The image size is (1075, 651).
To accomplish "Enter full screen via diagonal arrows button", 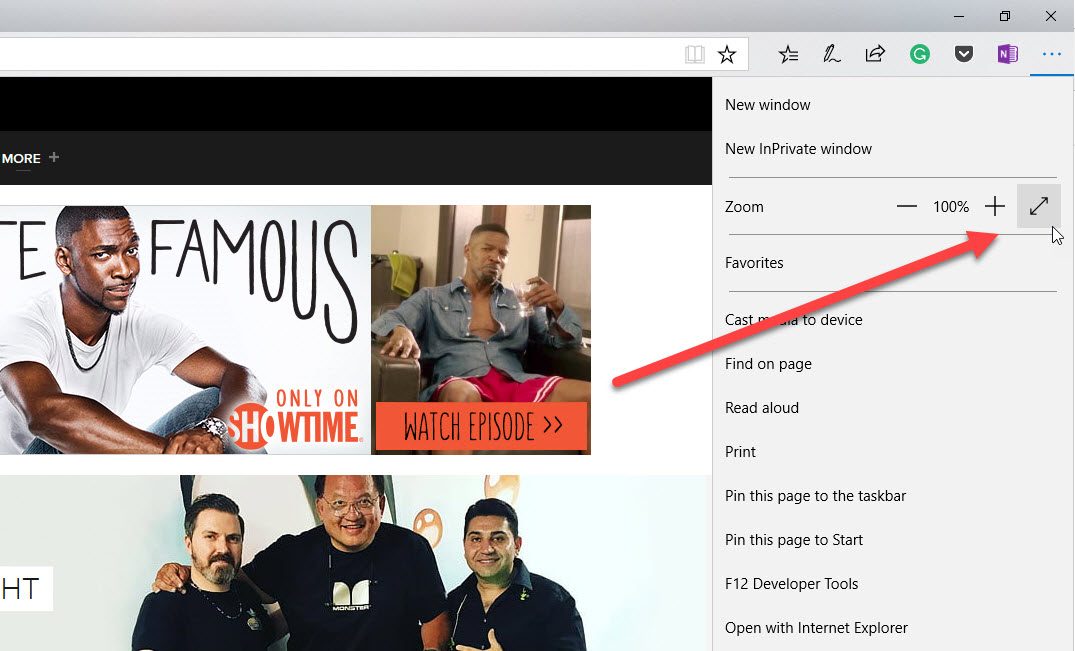I will [1039, 206].
